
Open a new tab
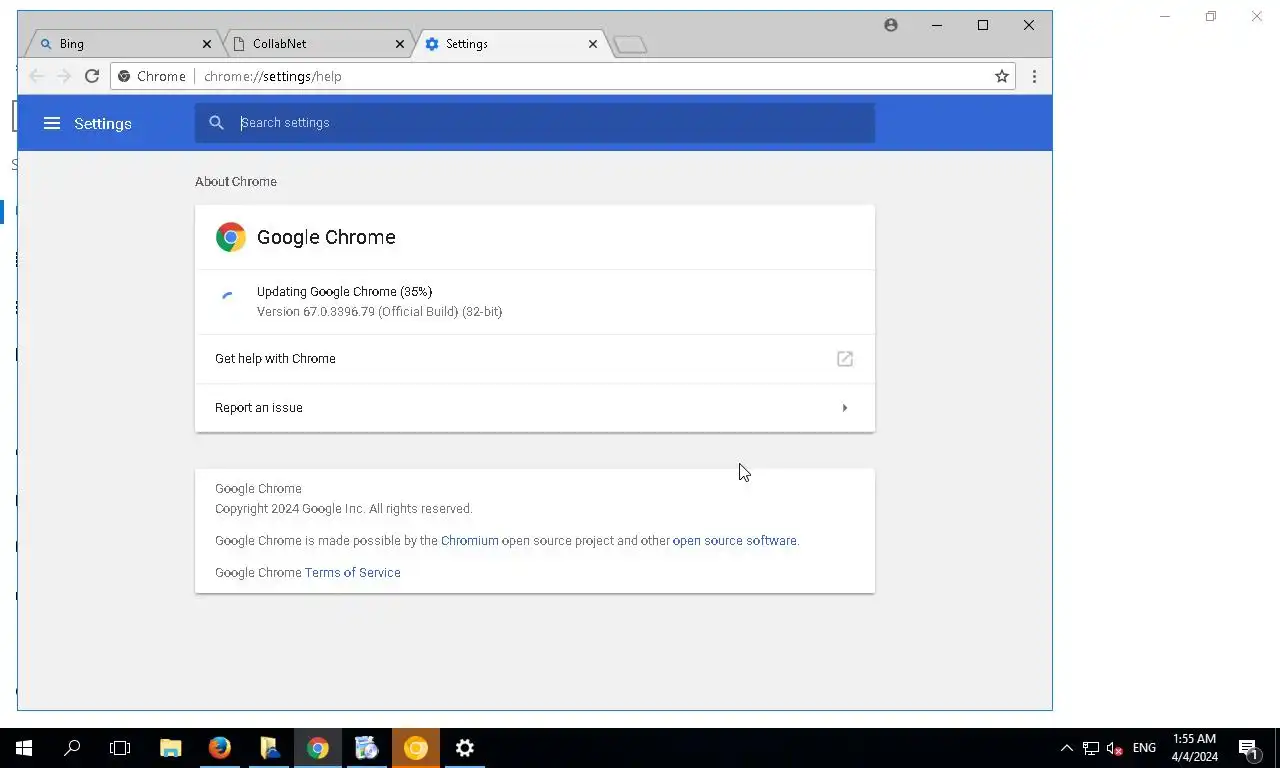pyautogui.click(x=630, y=45)
